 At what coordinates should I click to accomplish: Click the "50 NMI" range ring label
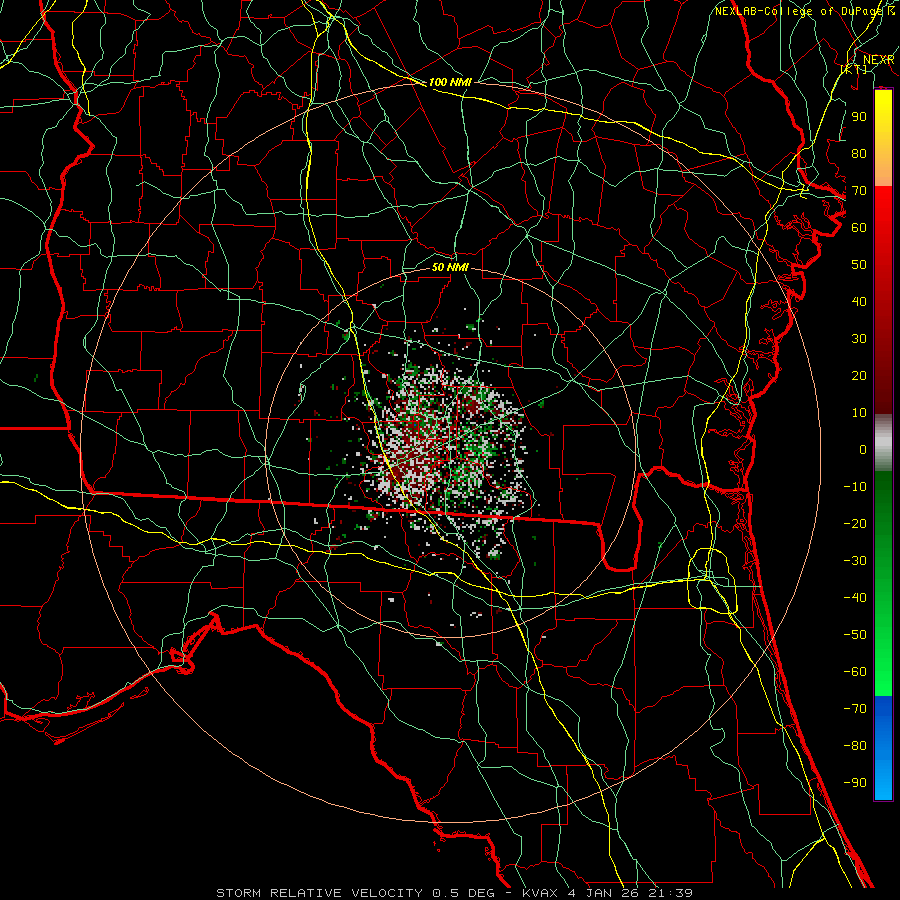click(x=450, y=267)
